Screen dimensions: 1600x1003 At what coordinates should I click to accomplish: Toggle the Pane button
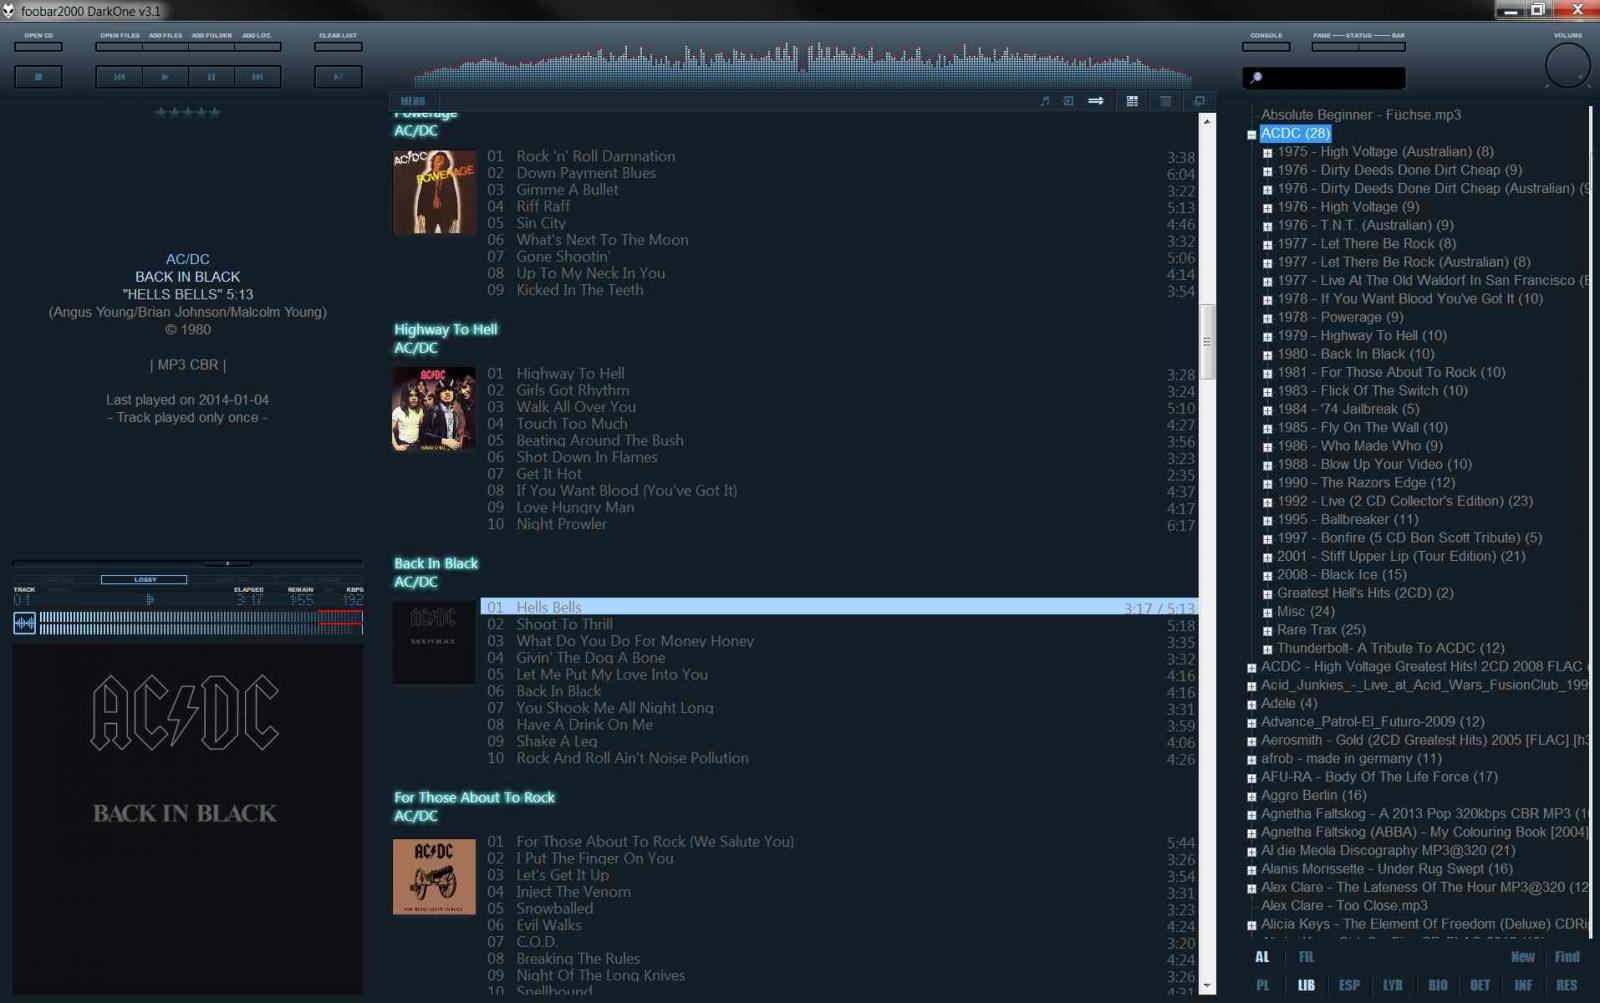(x=1335, y=46)
